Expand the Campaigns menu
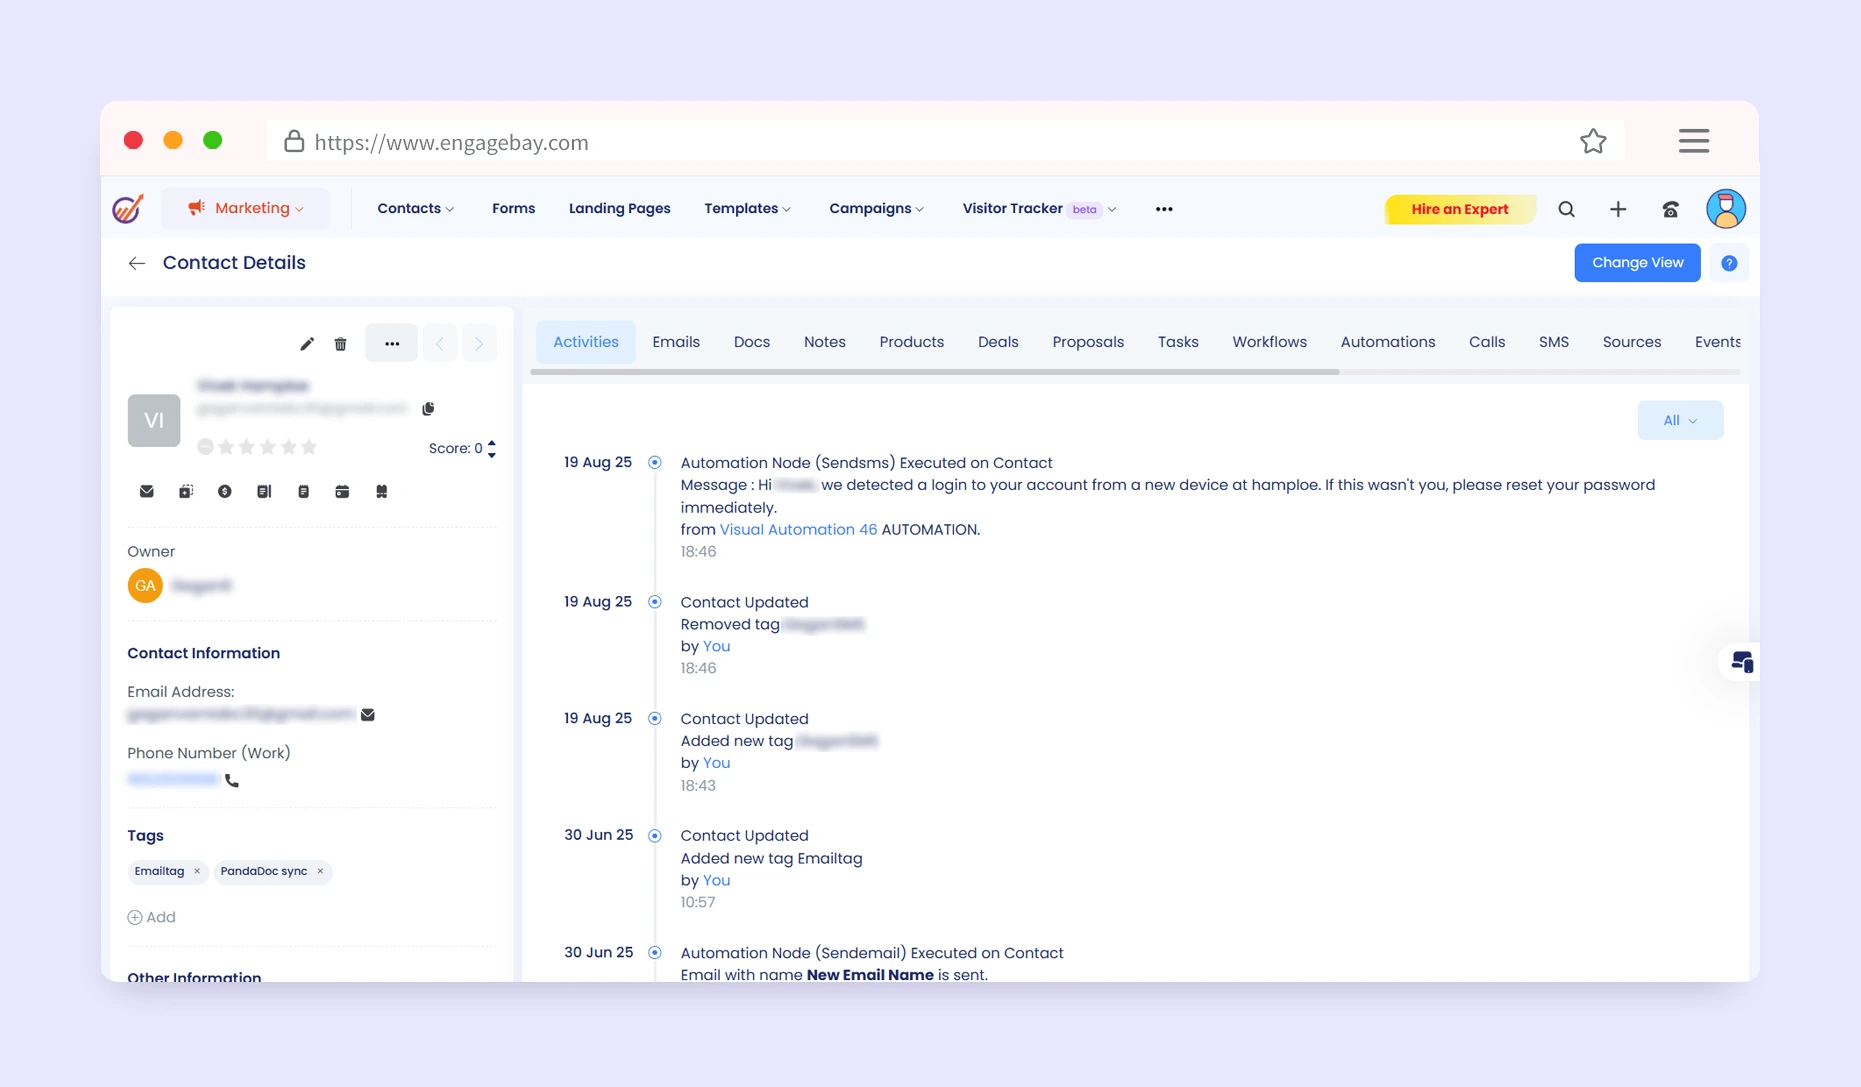 (876, 208)
